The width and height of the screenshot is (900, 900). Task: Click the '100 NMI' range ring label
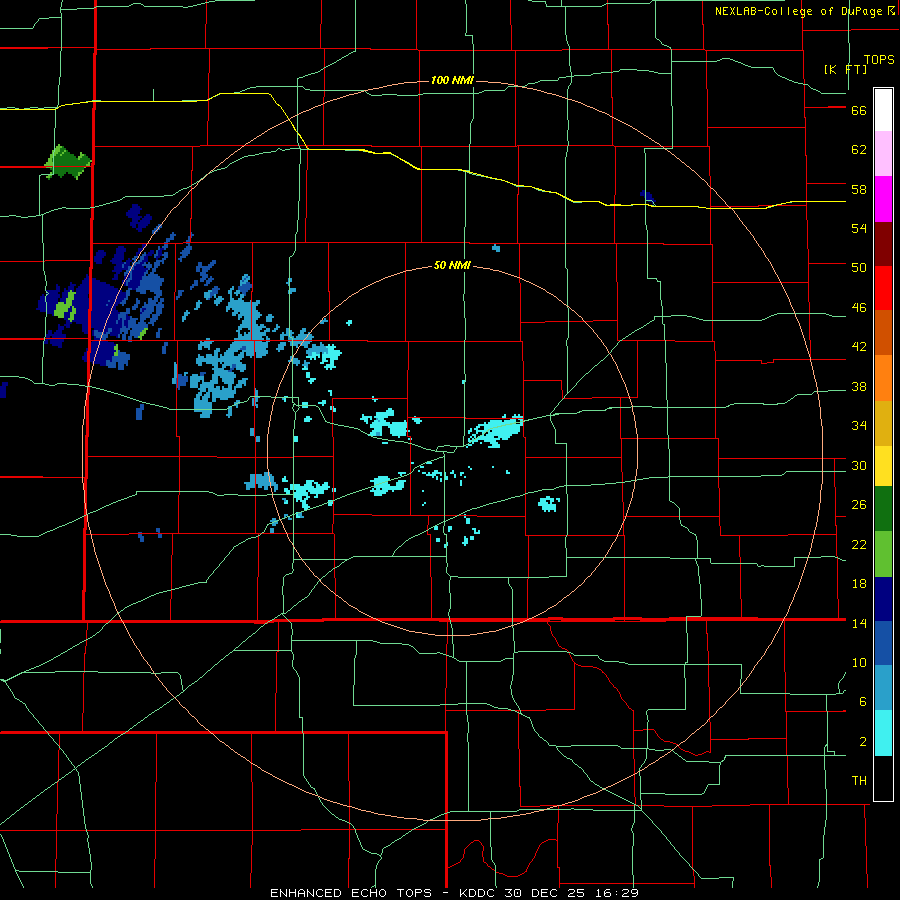click(452, 80)
